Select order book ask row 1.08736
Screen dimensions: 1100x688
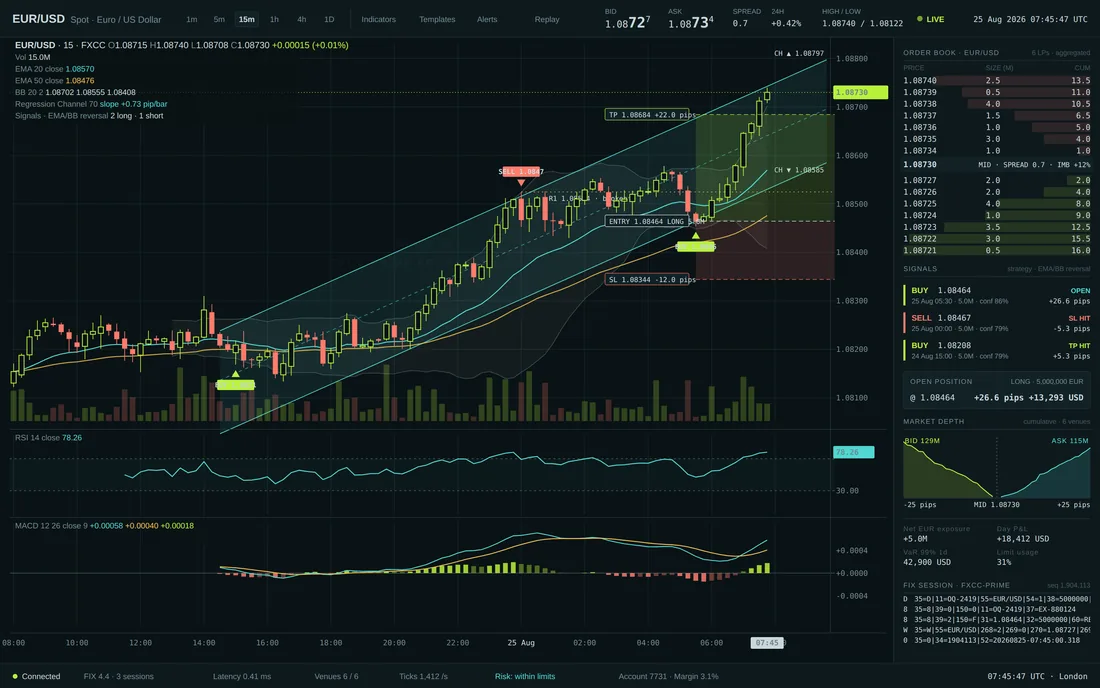coord(996,128)
